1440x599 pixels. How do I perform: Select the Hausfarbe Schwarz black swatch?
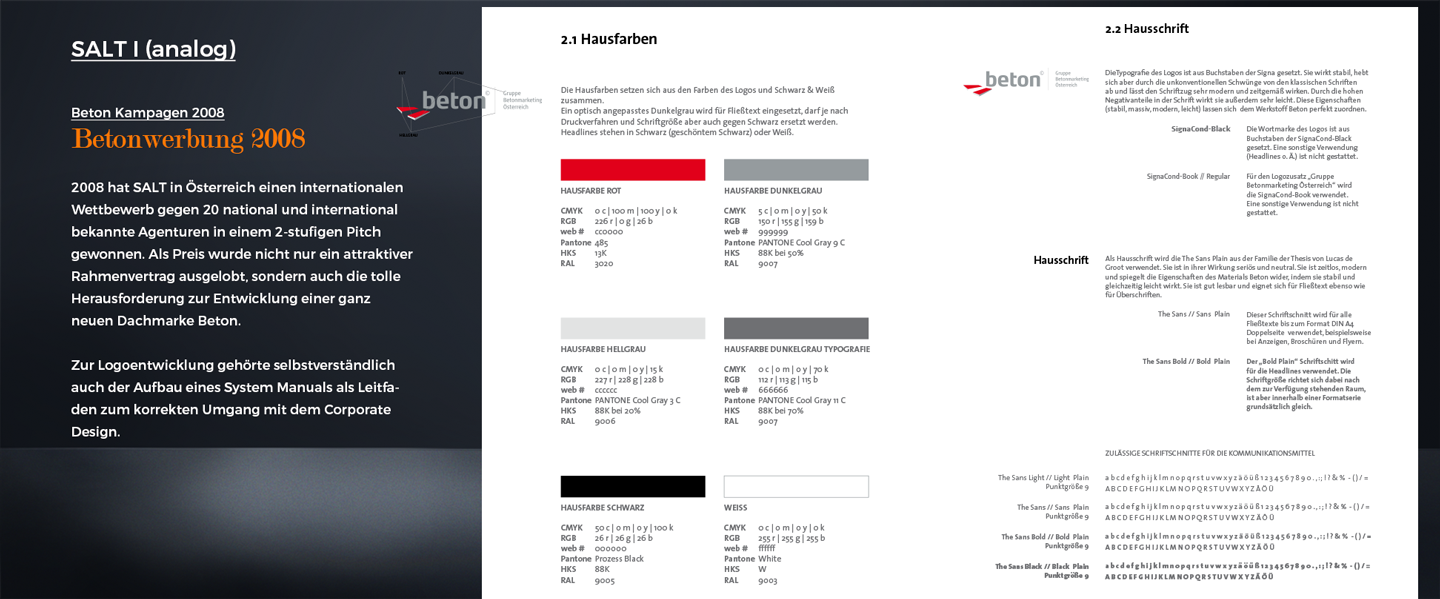[x=632, y=487]
